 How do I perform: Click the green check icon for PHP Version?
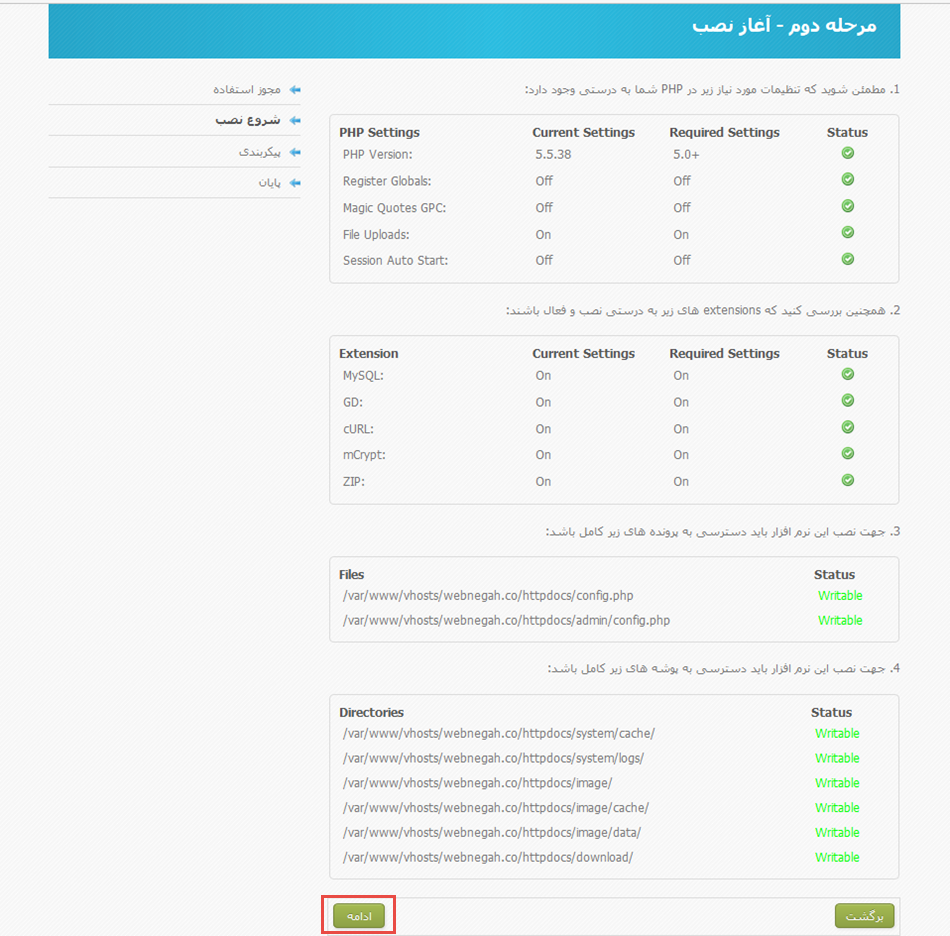coord(847,153)
